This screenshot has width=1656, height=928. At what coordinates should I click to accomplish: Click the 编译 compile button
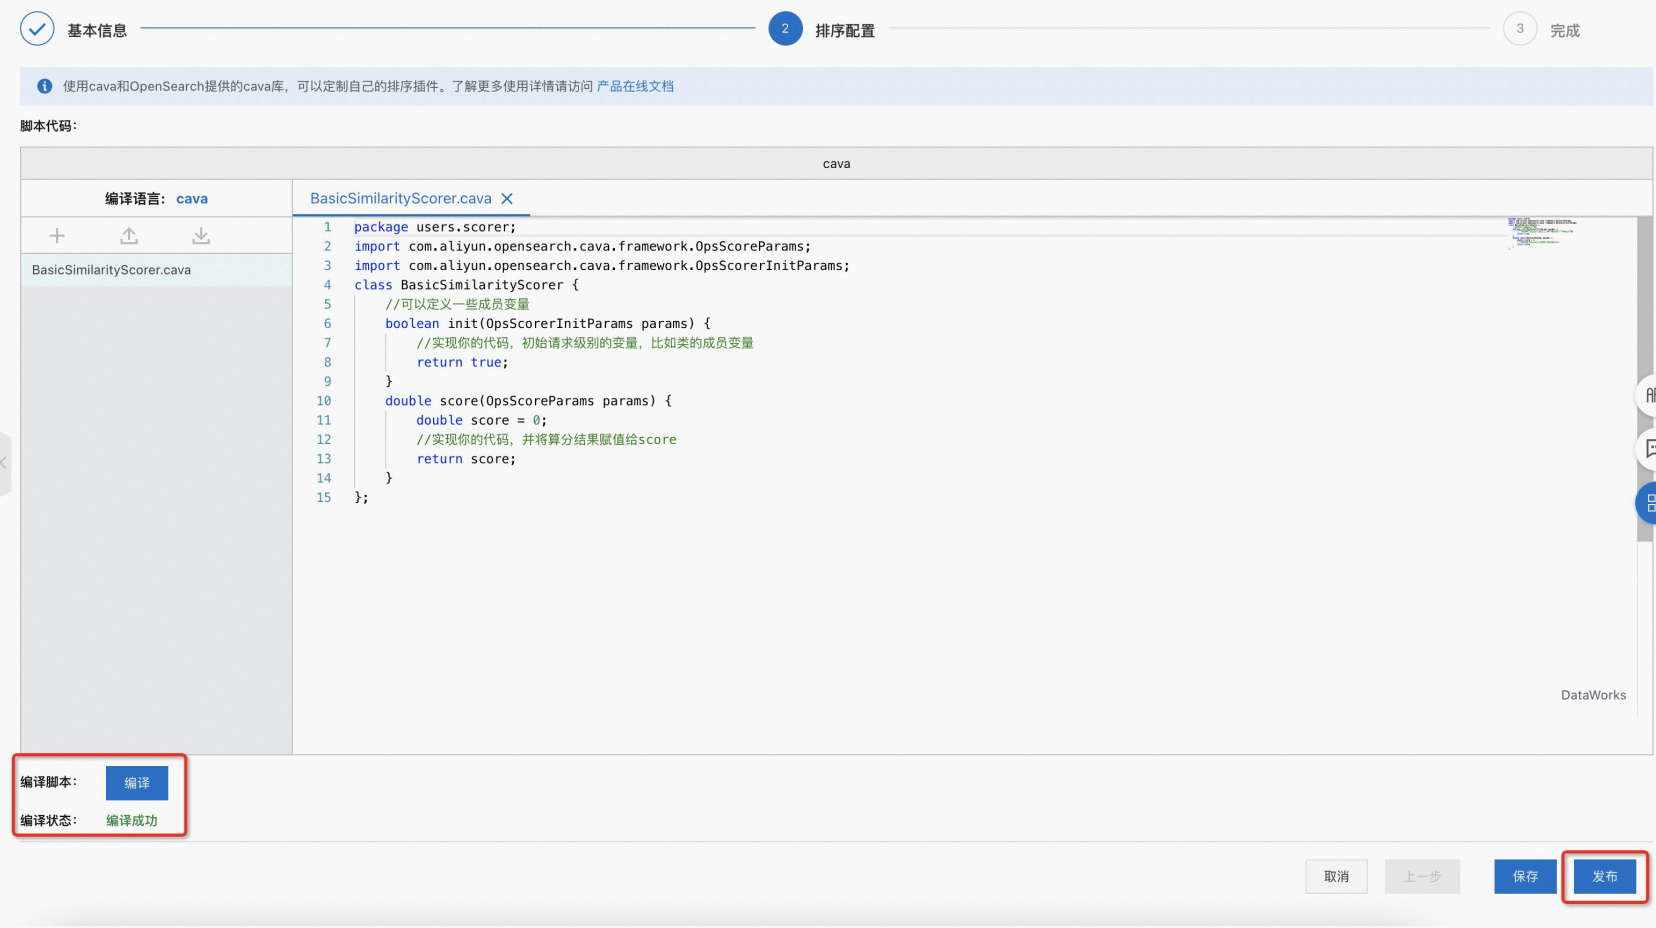[137, 783]
